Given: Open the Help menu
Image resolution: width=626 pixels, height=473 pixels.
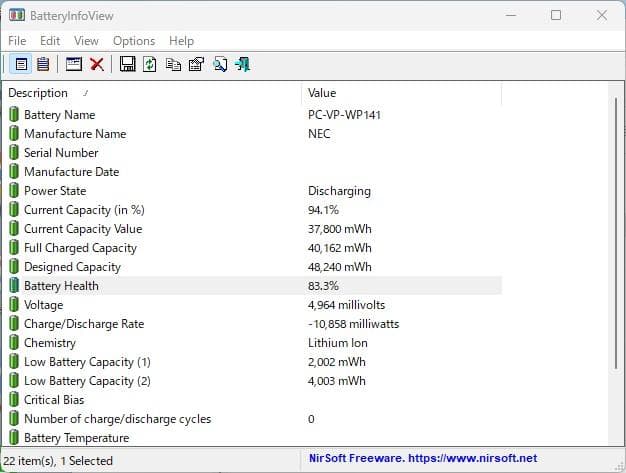Looking at the screenshot, I should pyautogui.click(x=181, y=41).
